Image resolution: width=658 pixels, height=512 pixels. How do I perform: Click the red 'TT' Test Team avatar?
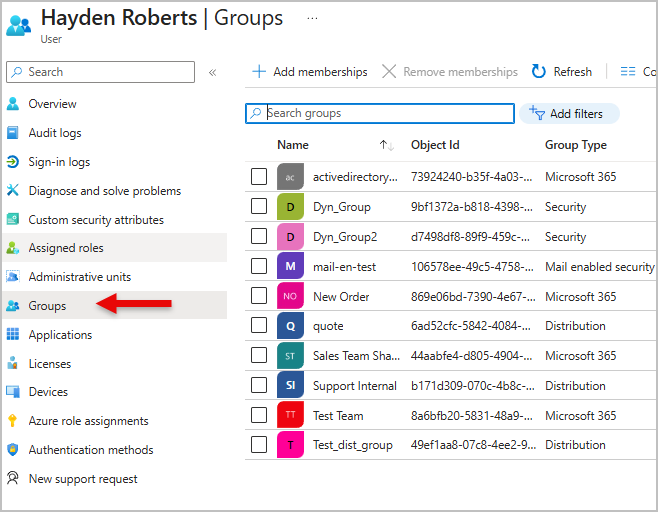point(290,415)
